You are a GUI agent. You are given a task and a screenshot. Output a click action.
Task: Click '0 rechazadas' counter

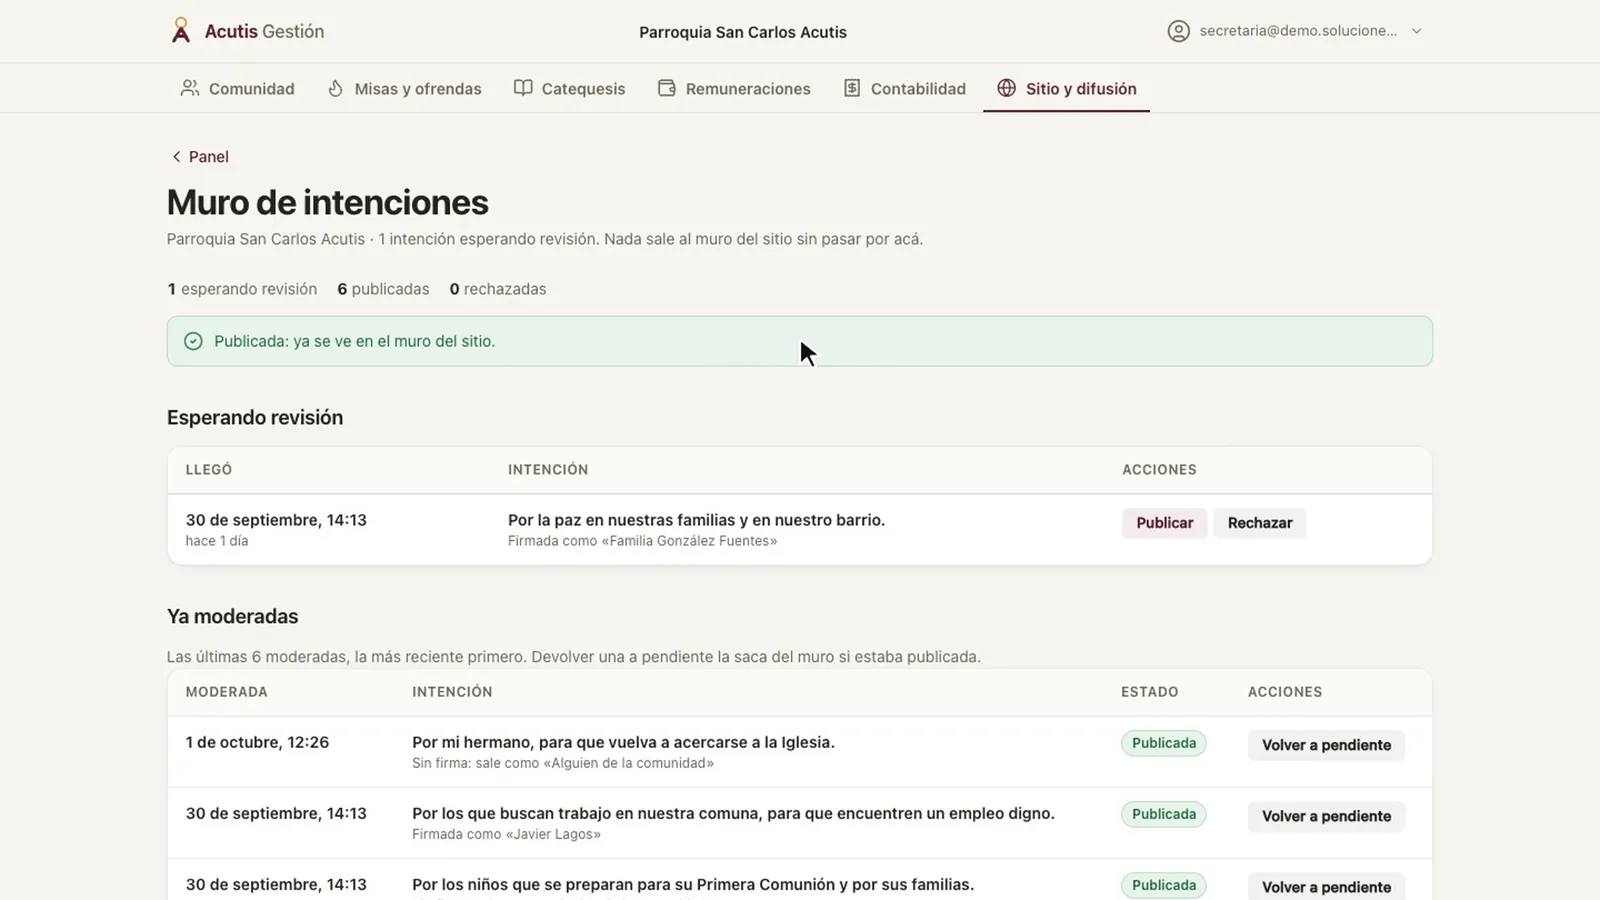498,289
